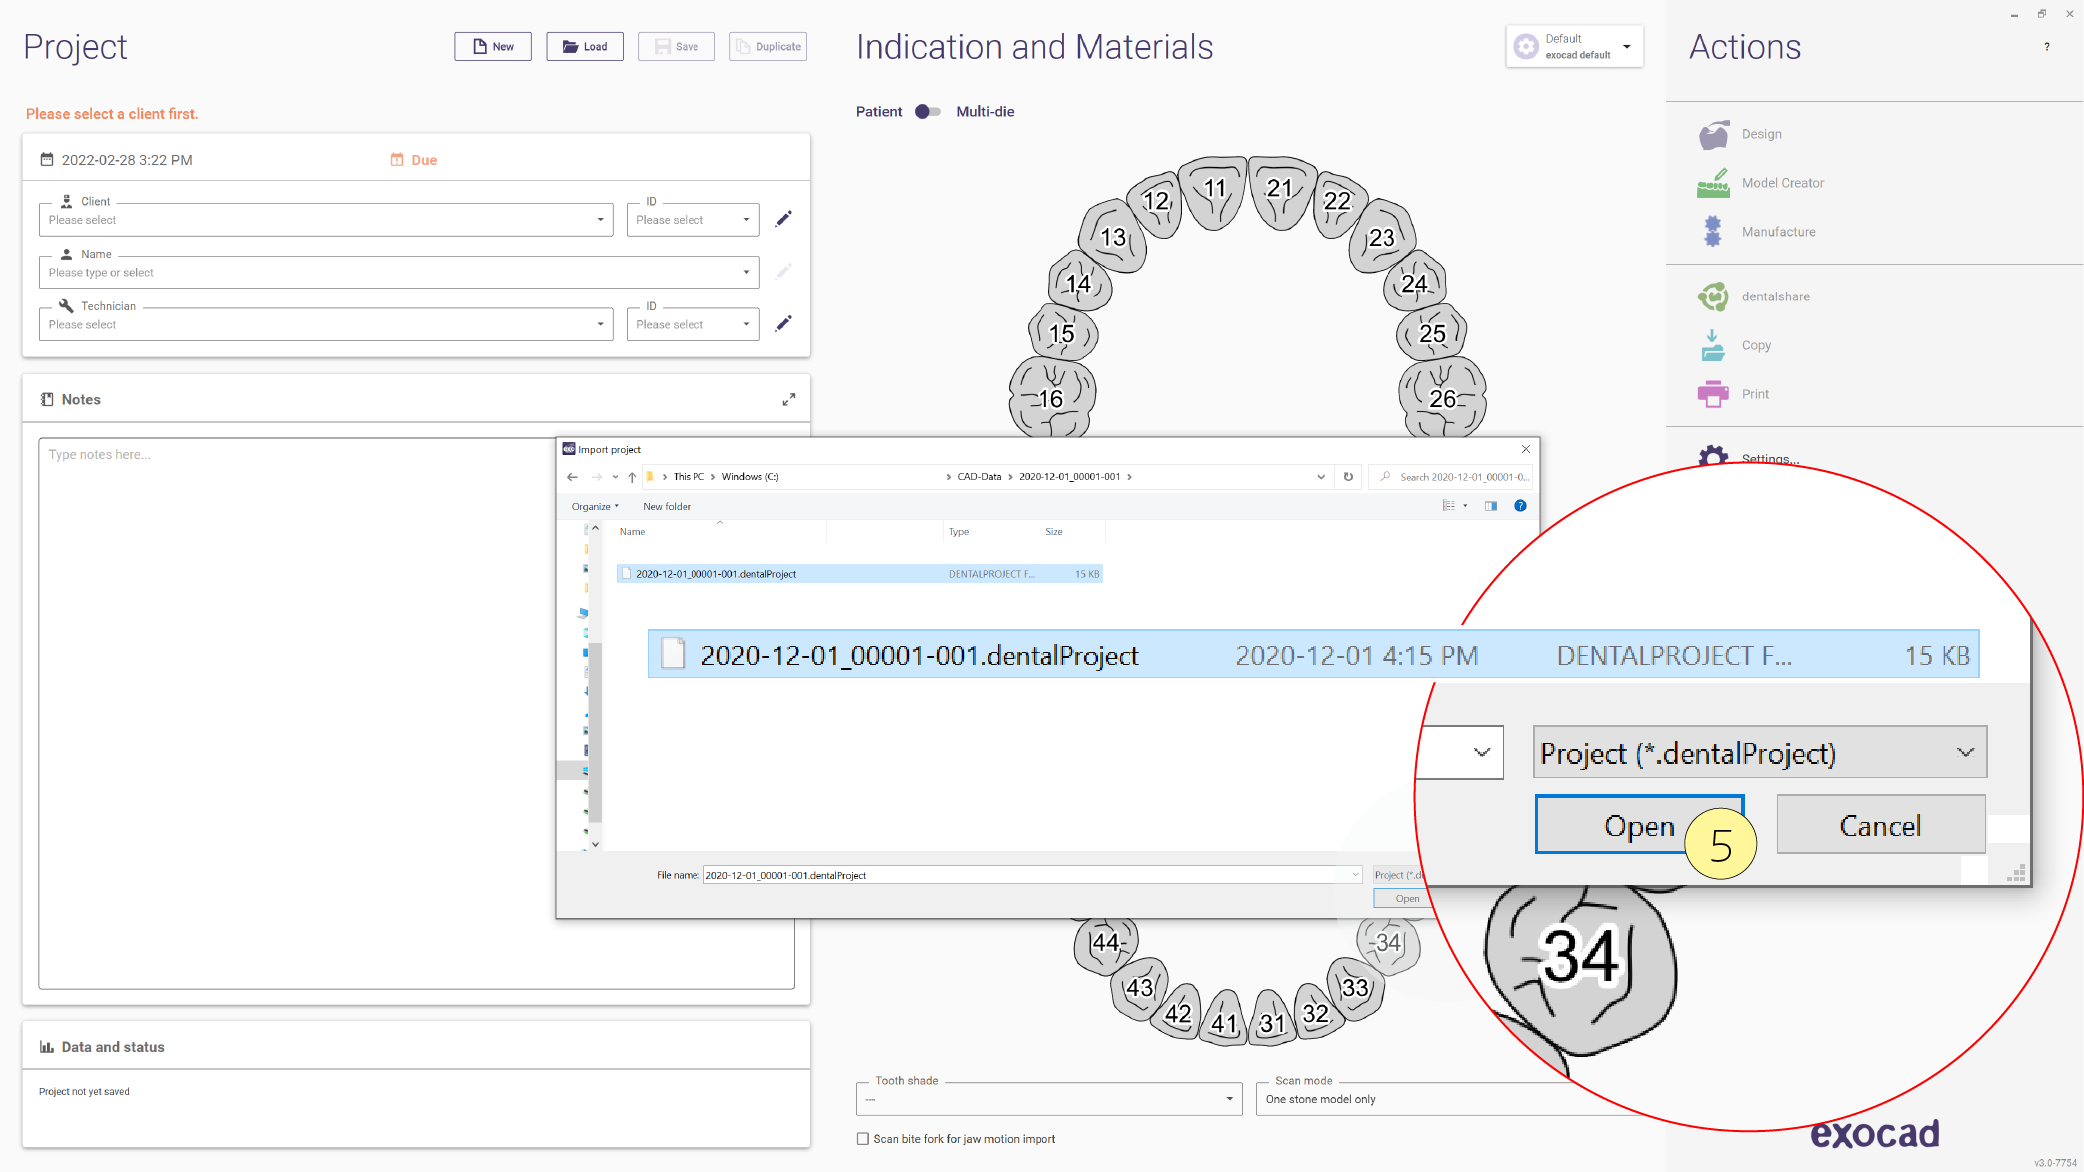Image resolution: width=2084 pixels, height=1172 pixels.
Task: Open the patient Name dropdown
Action: tap(399, 272)
